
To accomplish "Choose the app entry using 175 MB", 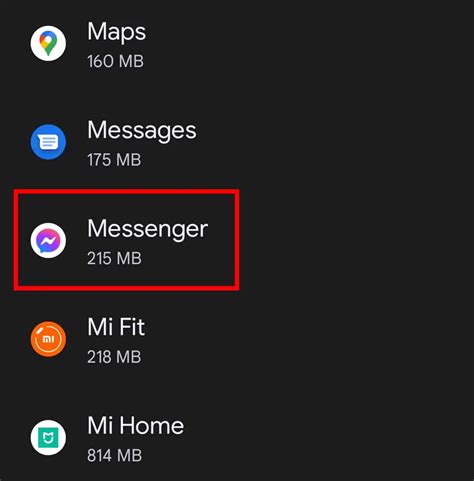I will coord(237,142).
